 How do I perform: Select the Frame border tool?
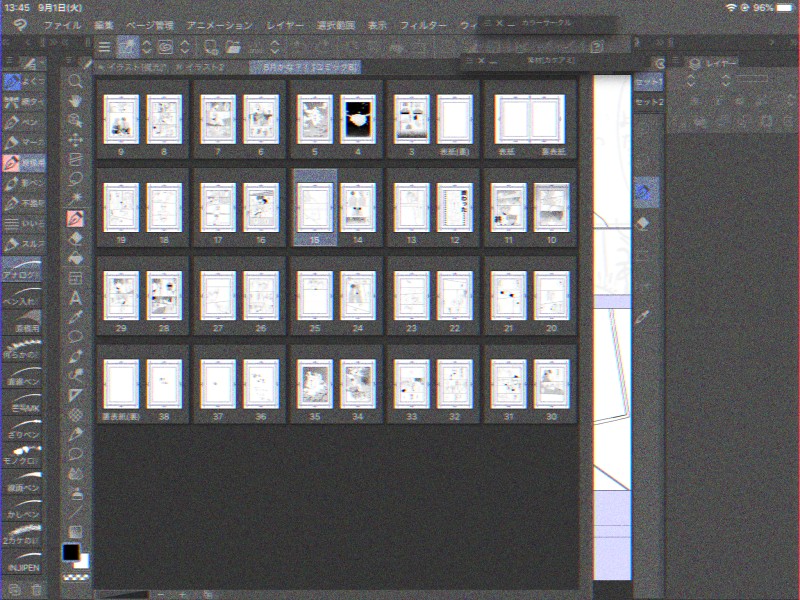75,278
